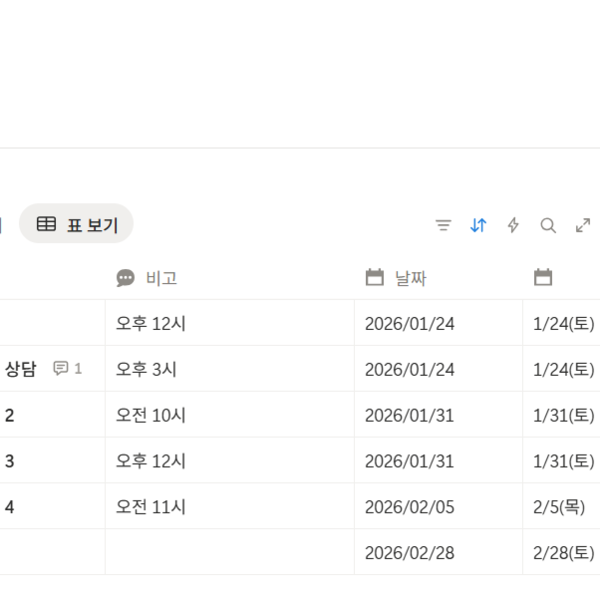600x600 pixels.
Task: Expand database to full page icon
Action: pyautogui.click(x=583, y=226)
